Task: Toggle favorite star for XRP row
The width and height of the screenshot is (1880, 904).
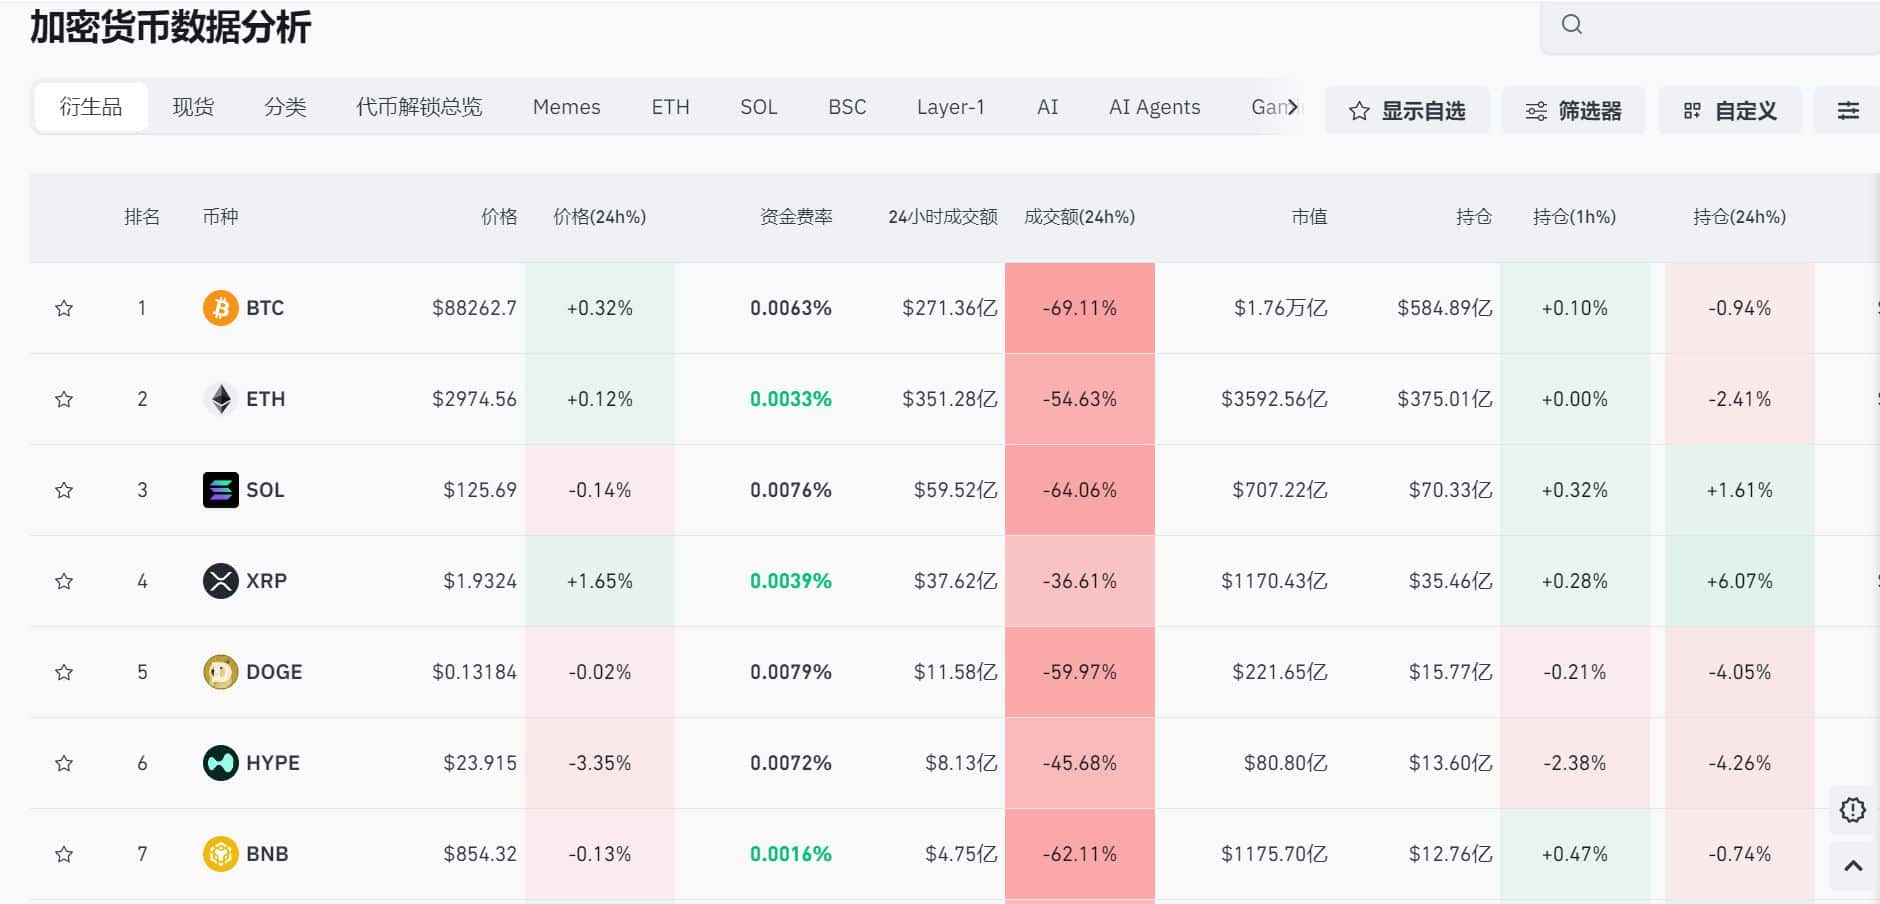Action: click(x=64, y=581)
